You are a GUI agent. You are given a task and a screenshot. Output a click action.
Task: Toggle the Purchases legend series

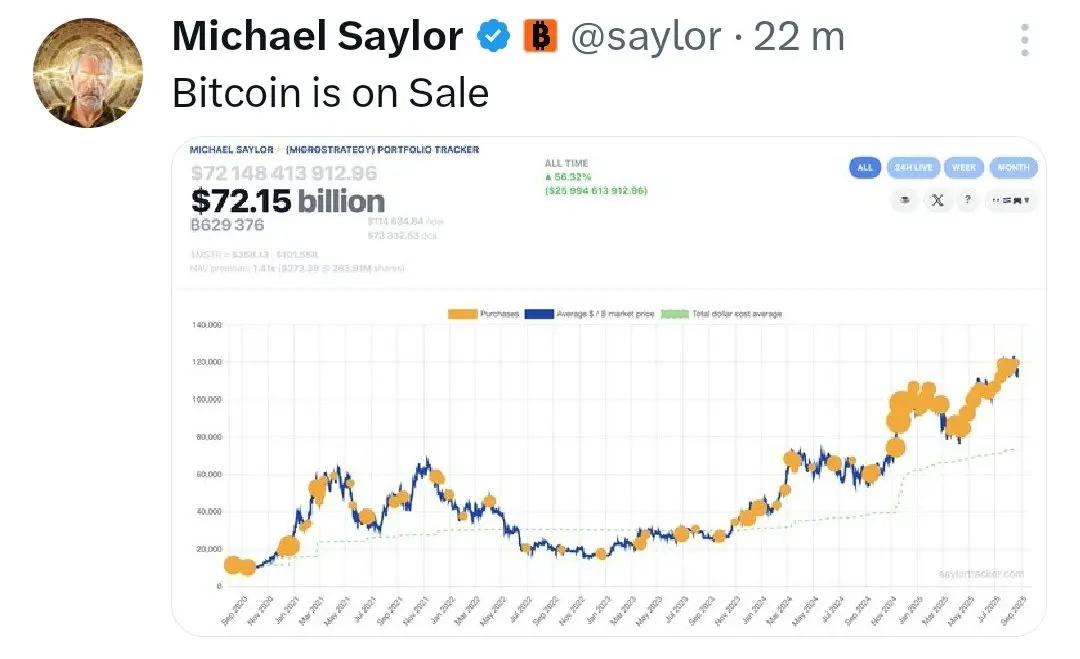(484, 314)
